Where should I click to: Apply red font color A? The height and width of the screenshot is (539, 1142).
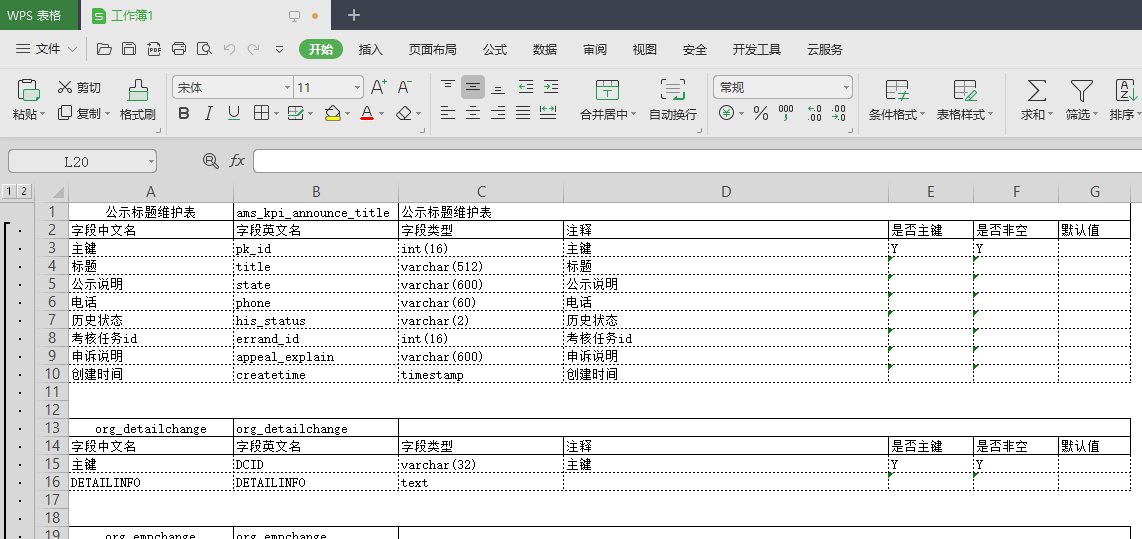[x=367, y=113]
